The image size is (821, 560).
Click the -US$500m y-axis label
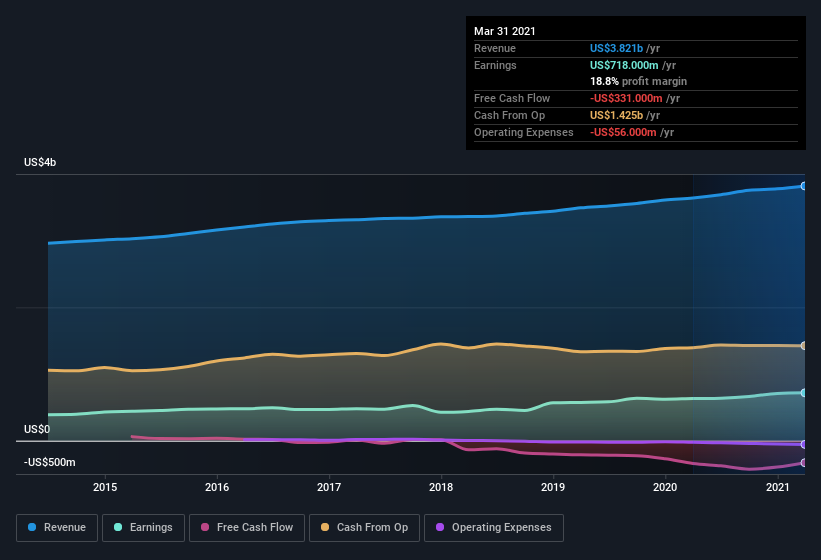[x=50, y=462]
